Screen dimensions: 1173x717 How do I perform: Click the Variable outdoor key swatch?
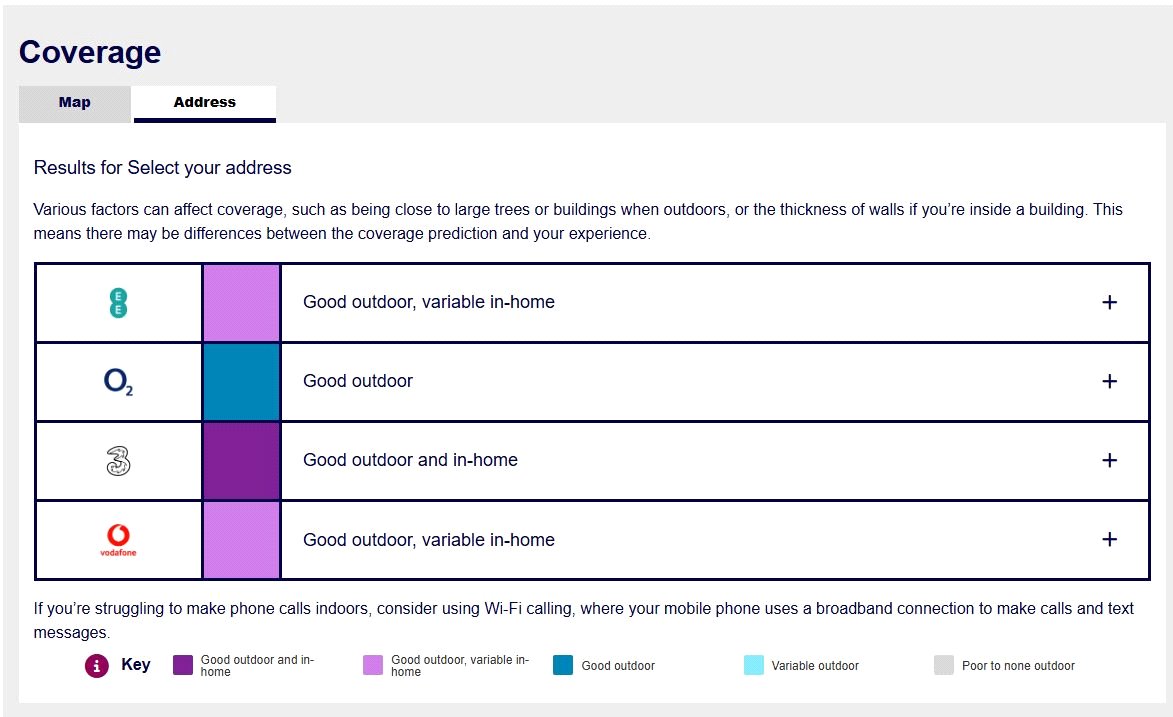[753, 665]
